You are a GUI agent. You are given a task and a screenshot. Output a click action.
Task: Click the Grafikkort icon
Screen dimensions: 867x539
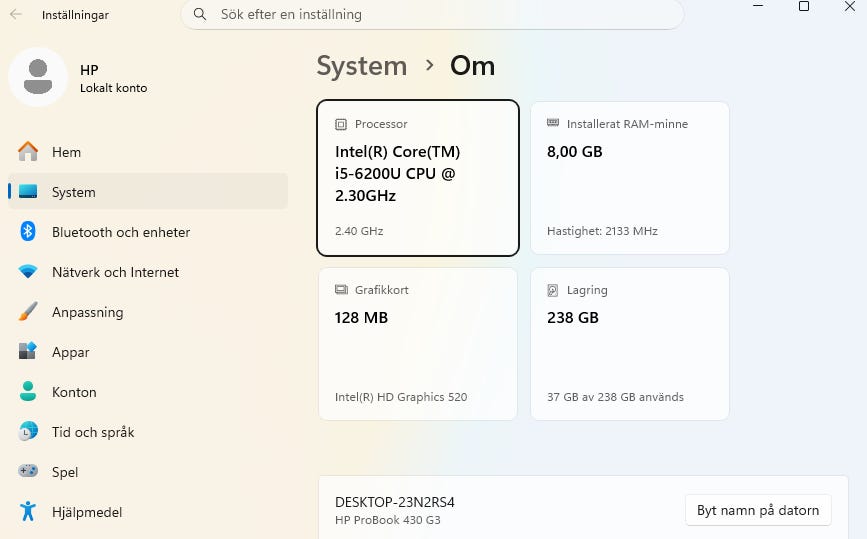point(341,290)
